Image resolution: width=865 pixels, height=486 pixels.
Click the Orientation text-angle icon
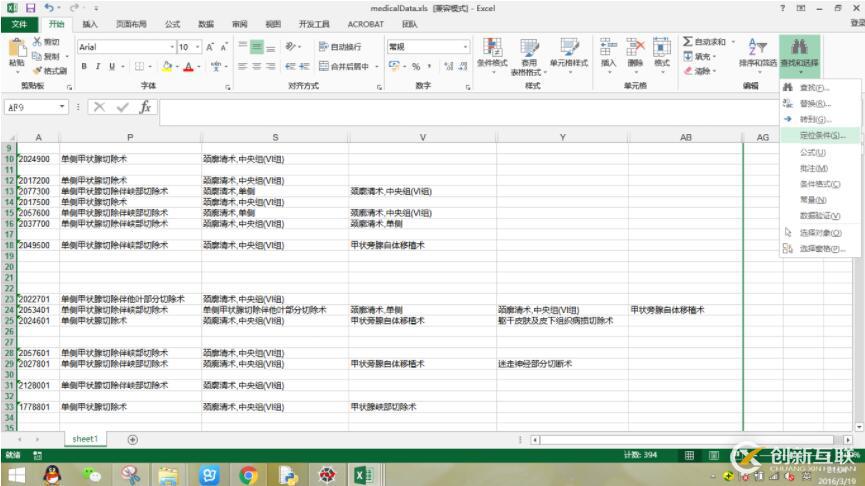pos(291,46)
